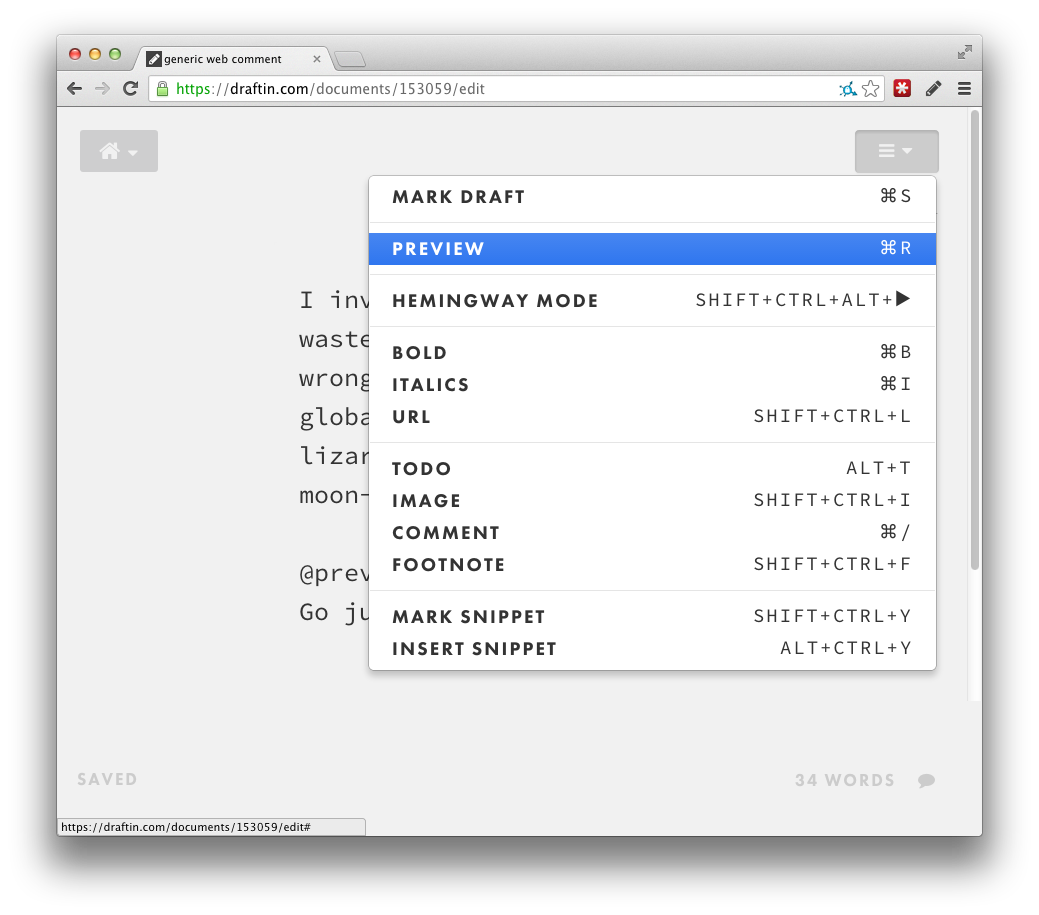Zoom window using the green button
This screenshot has height=915, width=1039.
pyautogui.click(x=115, y=54)
